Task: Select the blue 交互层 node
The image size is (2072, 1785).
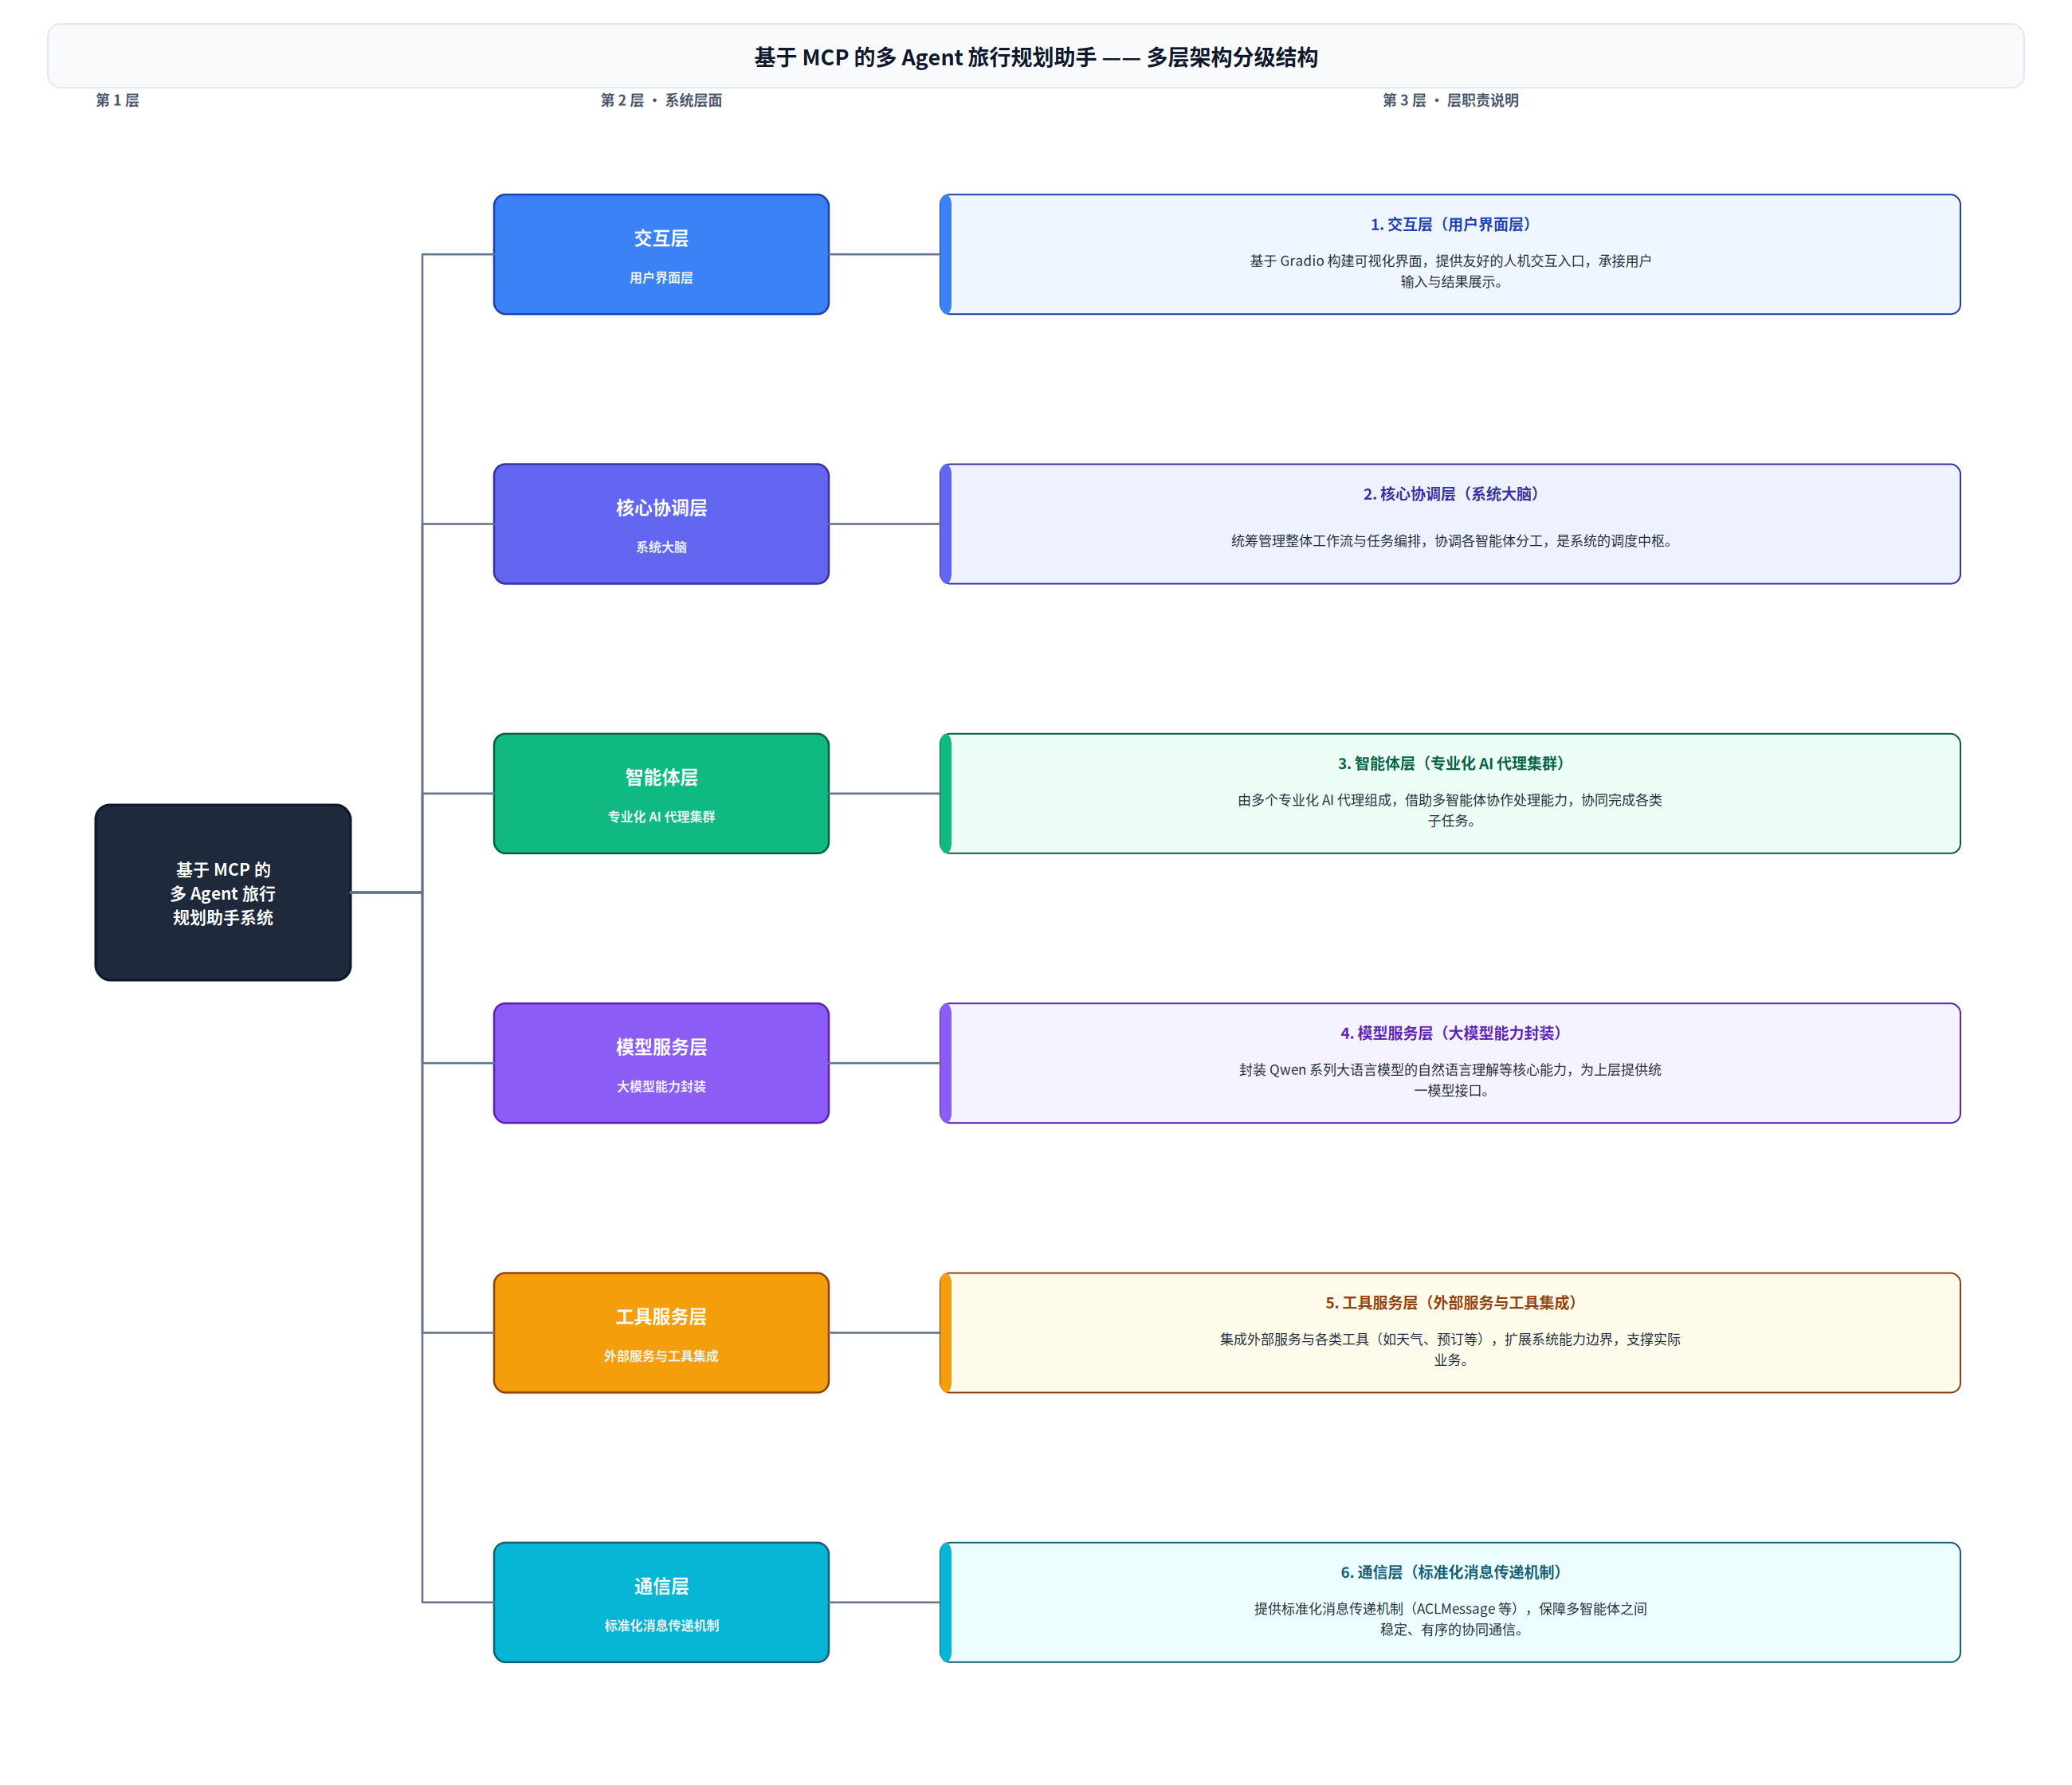Action: click(x=661, y=254)
